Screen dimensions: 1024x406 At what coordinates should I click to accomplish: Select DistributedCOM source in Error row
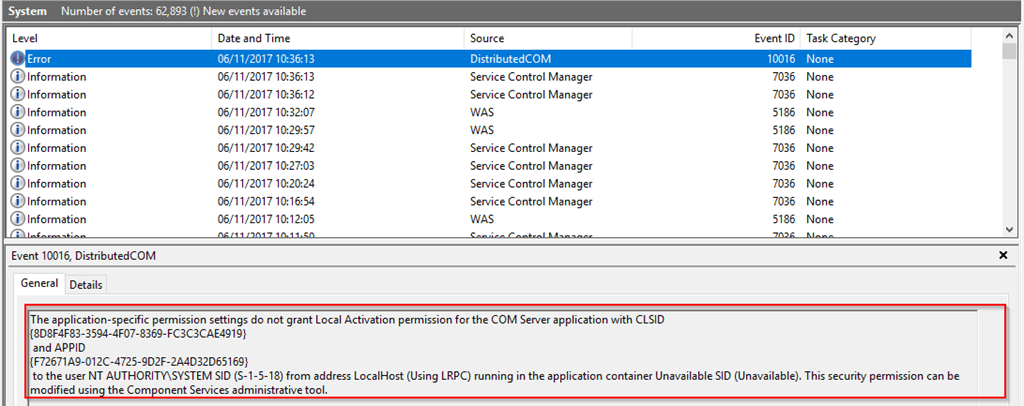[x=511, y=59]
